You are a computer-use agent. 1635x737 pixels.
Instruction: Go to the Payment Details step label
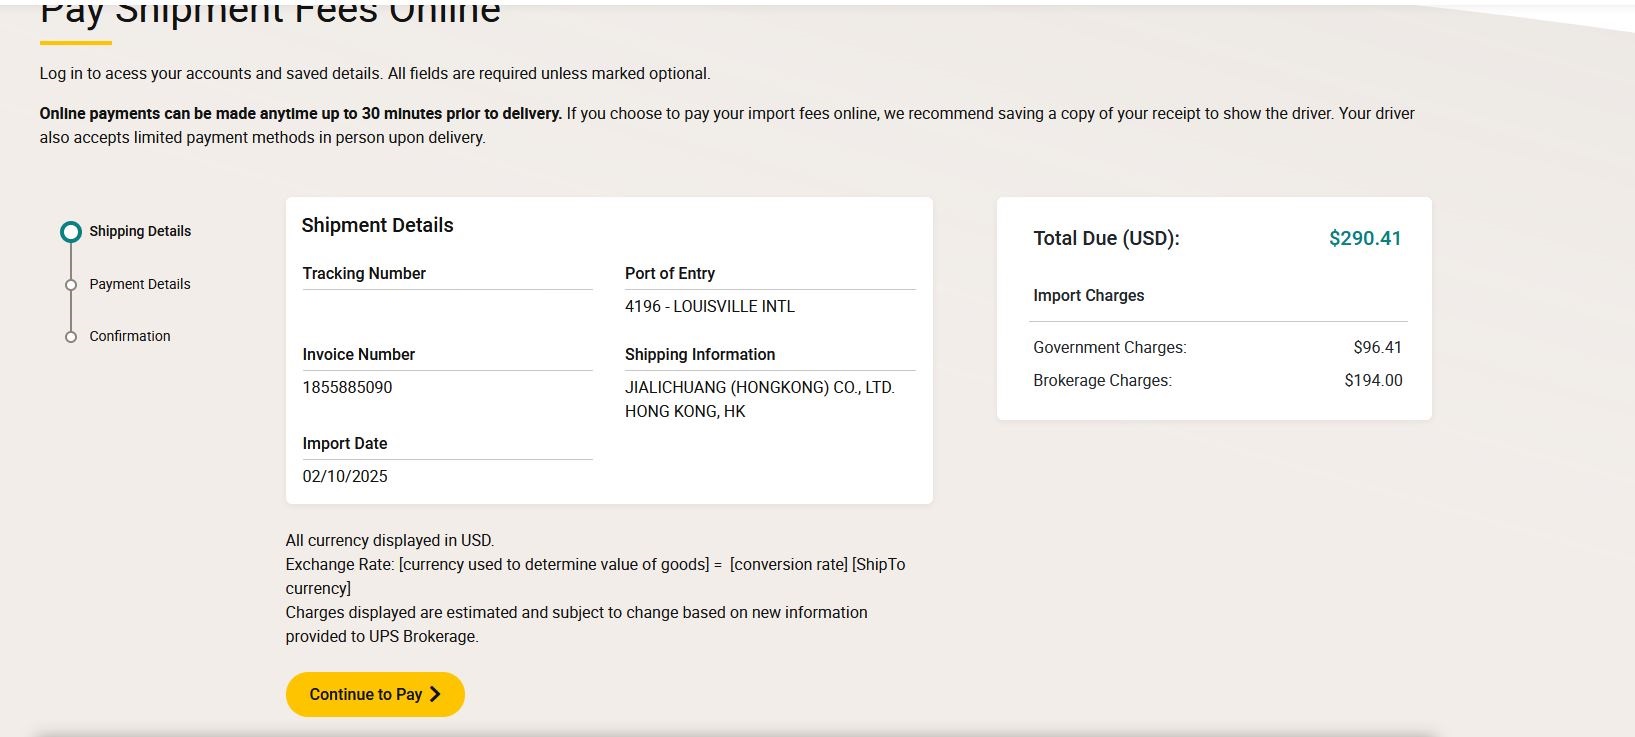[x=140, y=284]
